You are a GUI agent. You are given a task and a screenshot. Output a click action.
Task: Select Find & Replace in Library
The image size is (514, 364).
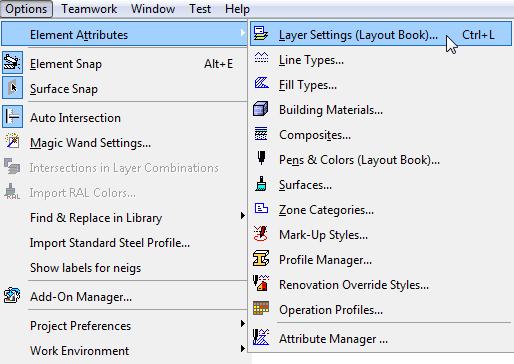click(96, 218)
